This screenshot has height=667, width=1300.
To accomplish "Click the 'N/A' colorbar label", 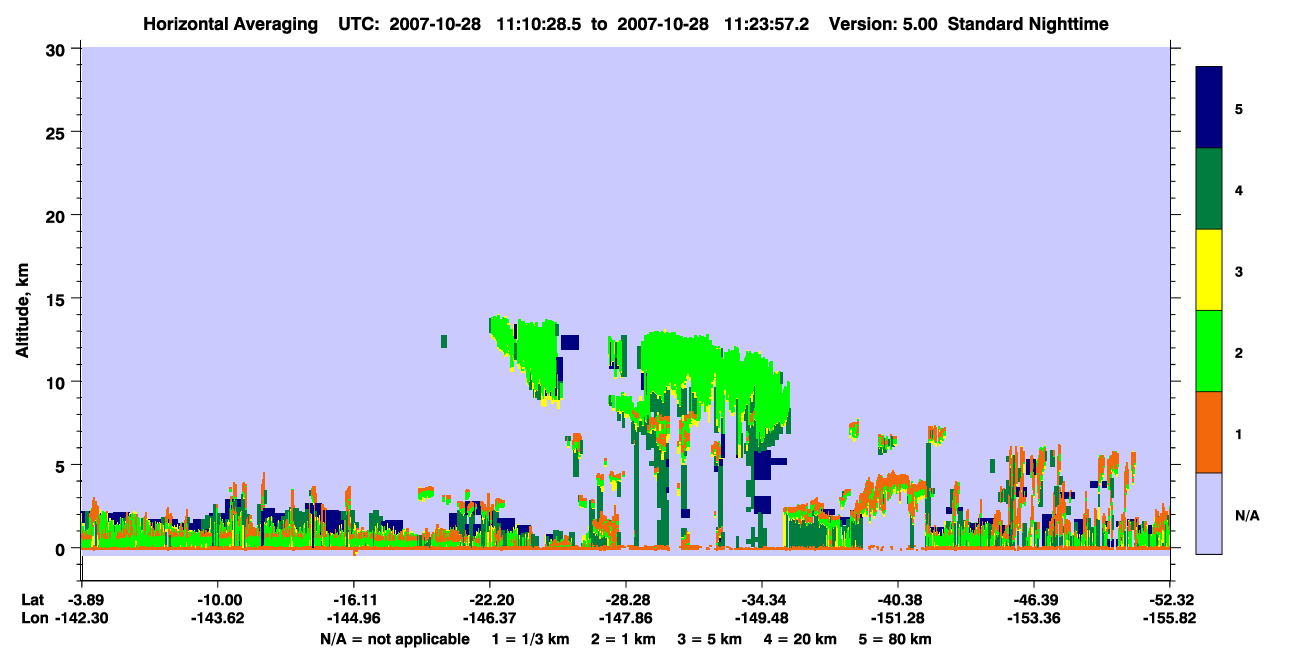I will [1247, 515].
